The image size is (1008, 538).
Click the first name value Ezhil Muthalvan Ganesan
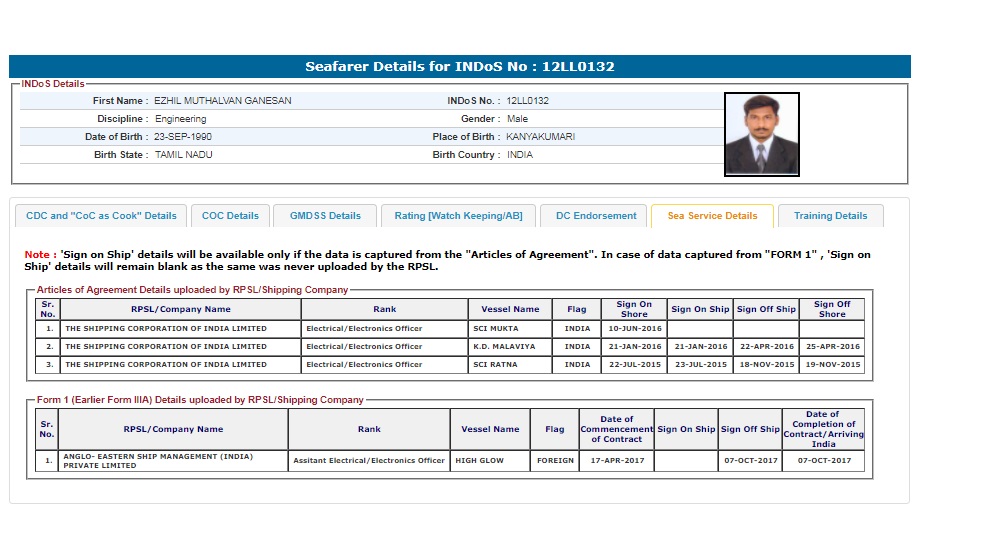[x=223, y=101]
